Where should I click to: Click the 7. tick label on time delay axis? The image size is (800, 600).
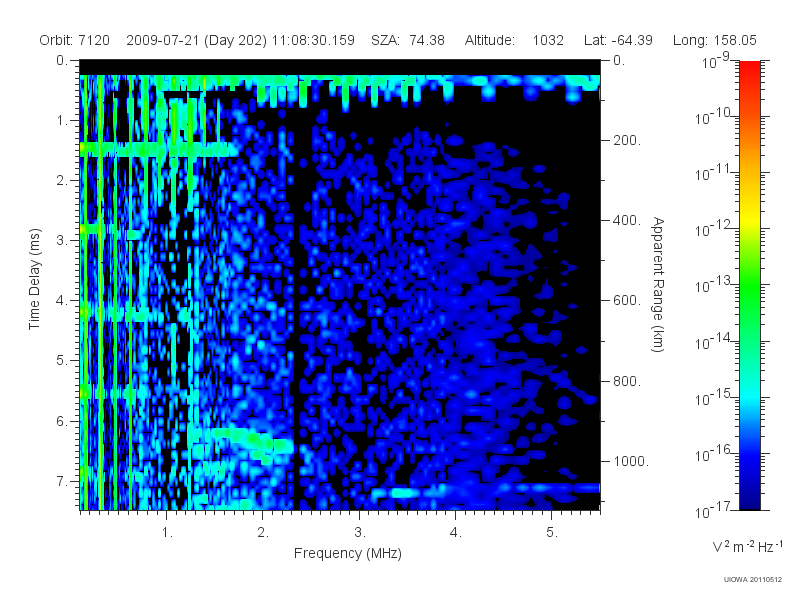click(62, 481)
